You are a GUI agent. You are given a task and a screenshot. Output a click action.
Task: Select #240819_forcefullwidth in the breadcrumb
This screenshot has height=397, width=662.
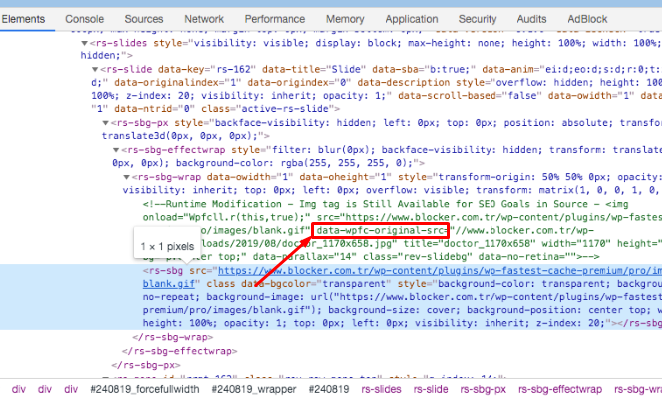[144, 389]
